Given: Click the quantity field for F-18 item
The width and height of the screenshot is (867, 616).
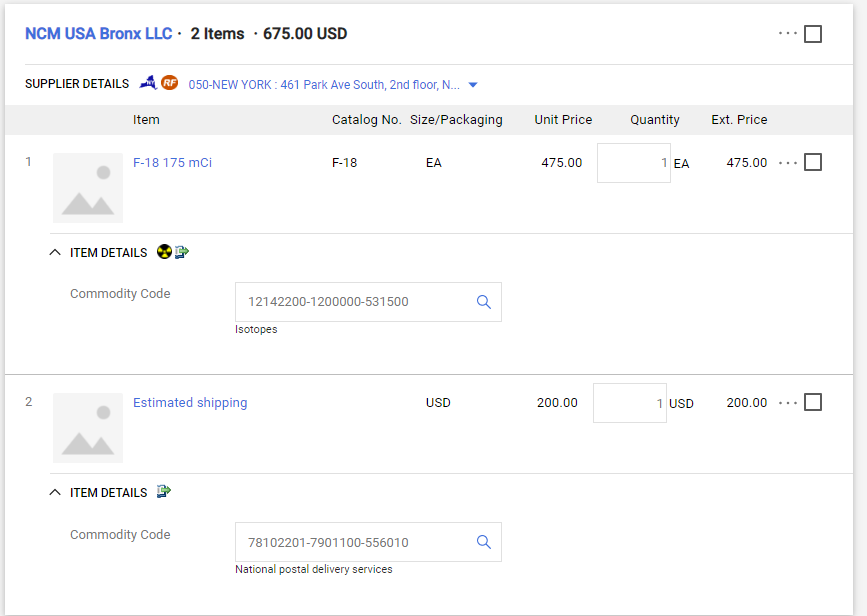Looking at the screenshot, I should (634, 163).
